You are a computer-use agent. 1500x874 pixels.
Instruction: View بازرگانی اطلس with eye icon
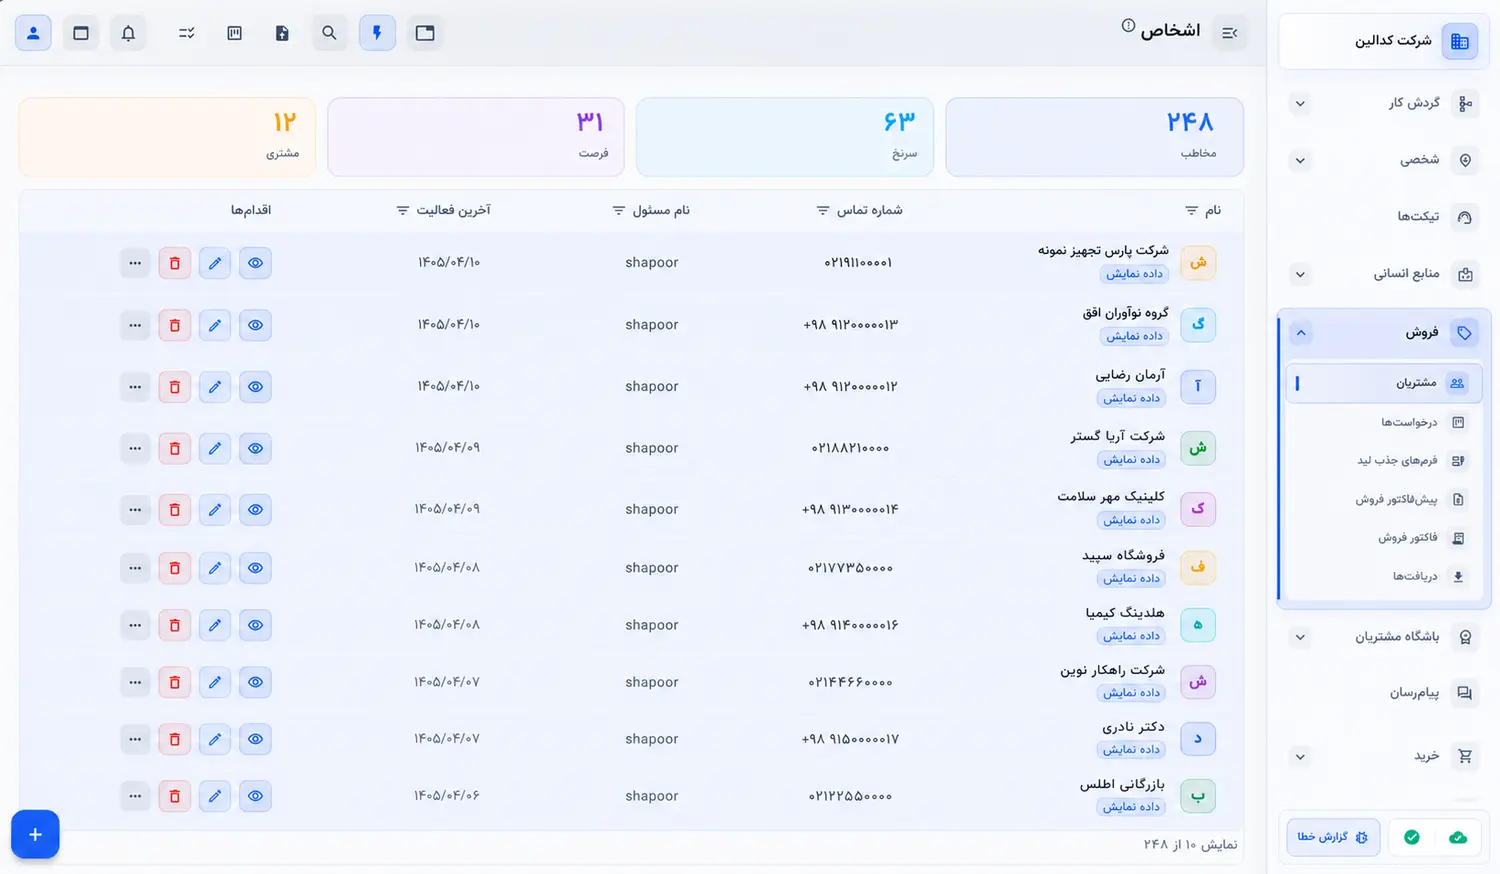256,796
